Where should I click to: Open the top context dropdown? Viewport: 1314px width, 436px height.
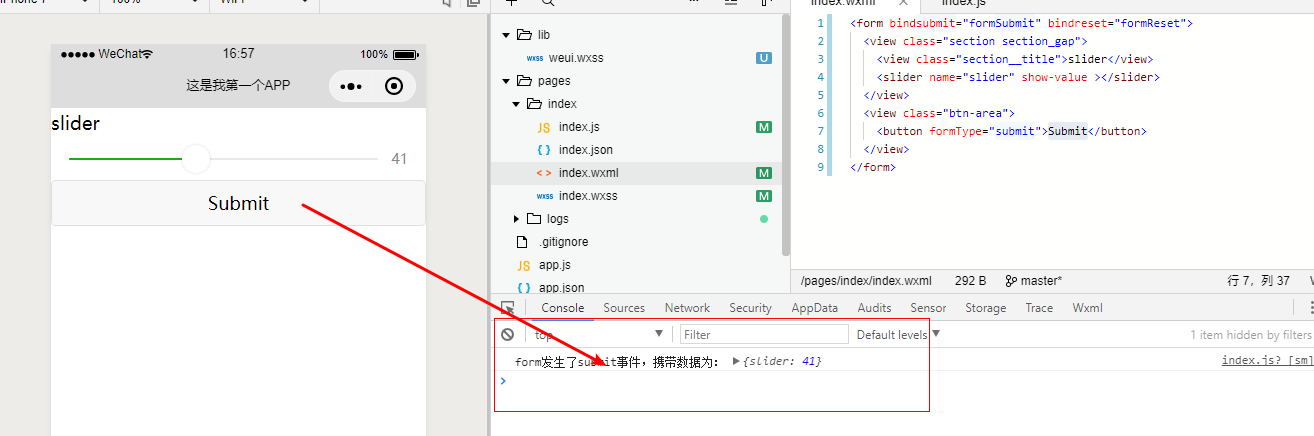(597, 334)
